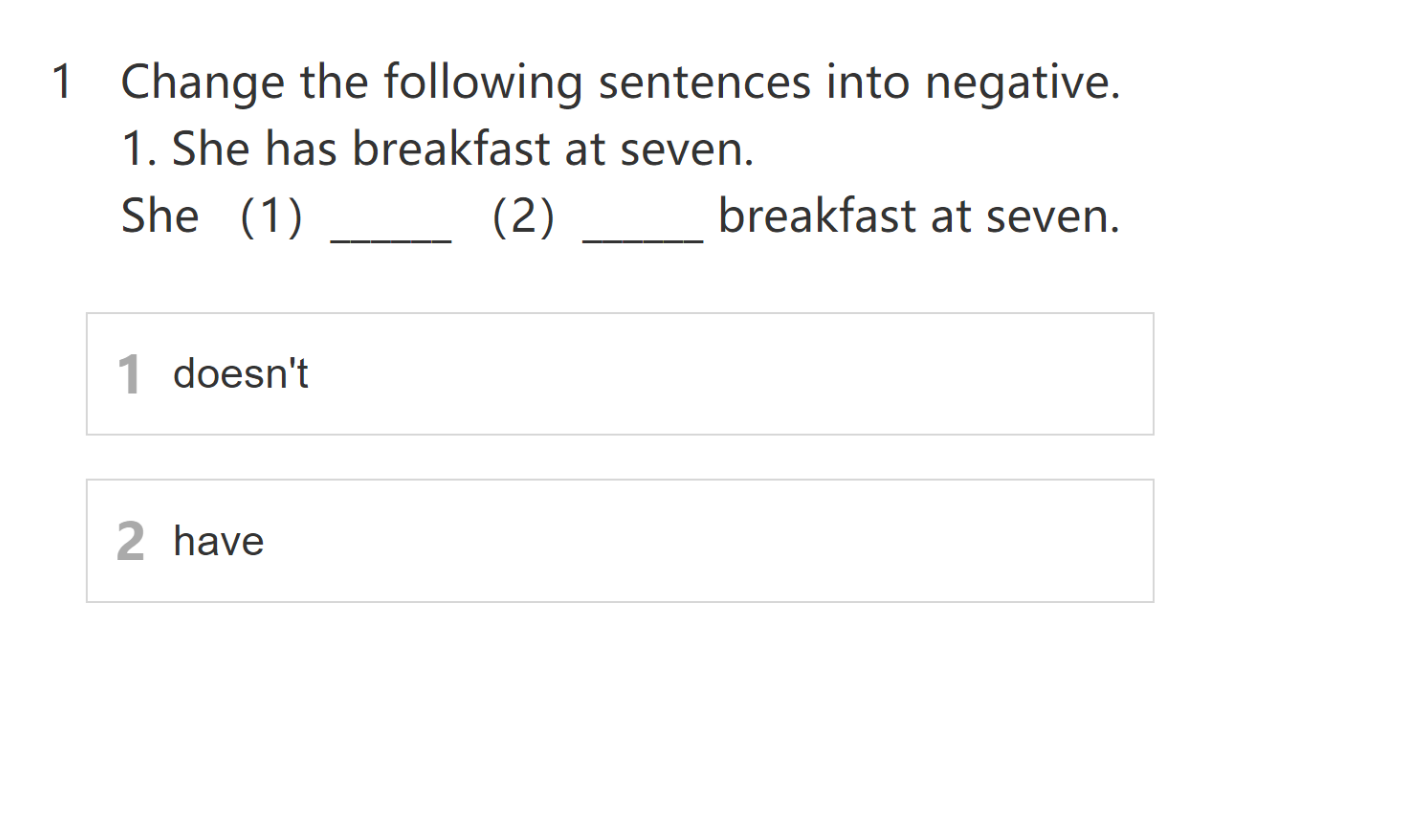Click the gray number 2 label in answer box
Screen dimensions: 1416x822
point(130,542)
